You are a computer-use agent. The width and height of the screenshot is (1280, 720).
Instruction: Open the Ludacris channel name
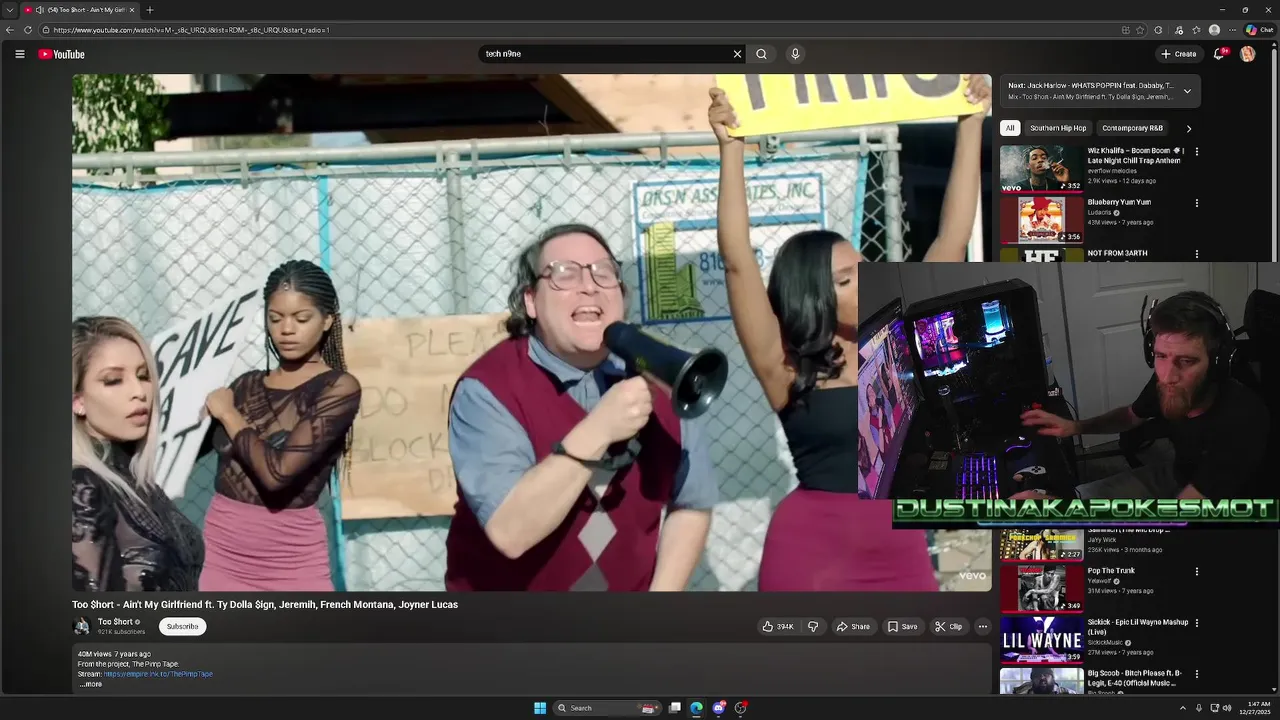pos(1099,212)
